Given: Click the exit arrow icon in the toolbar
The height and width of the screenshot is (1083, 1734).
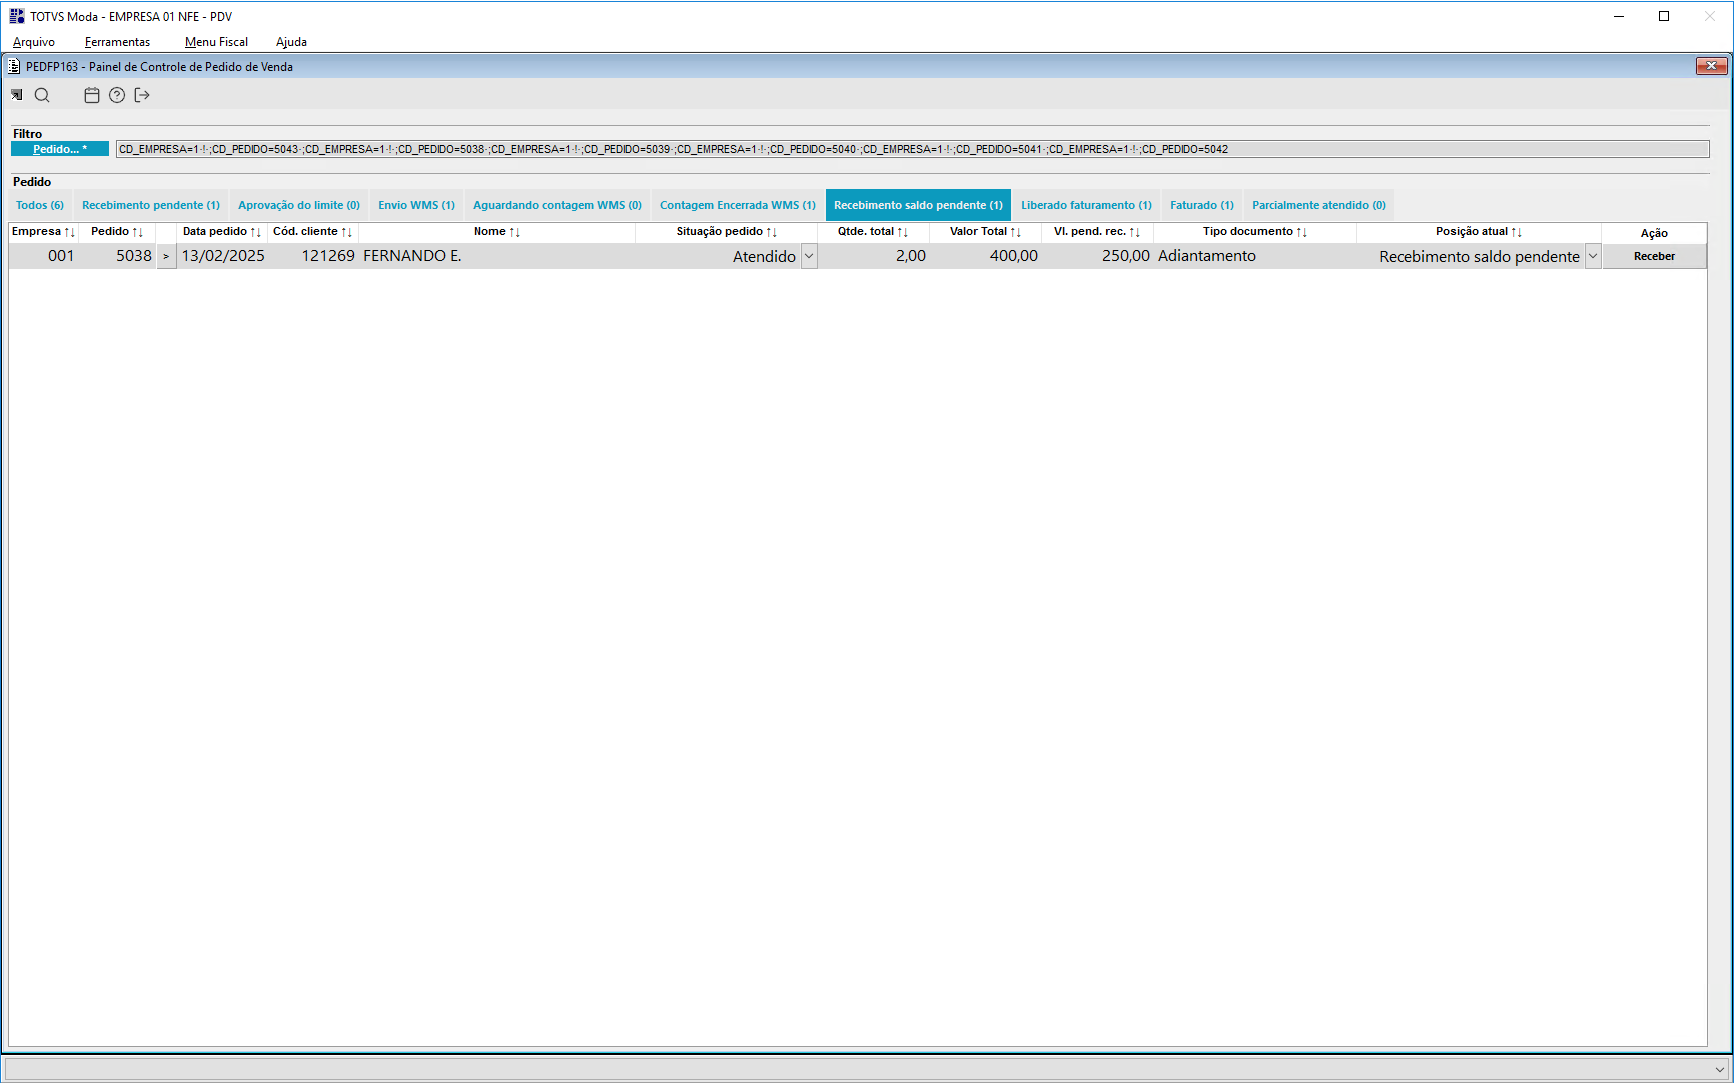Looking at the screenshot, I should pyautogui.click(x=142, y=95).
